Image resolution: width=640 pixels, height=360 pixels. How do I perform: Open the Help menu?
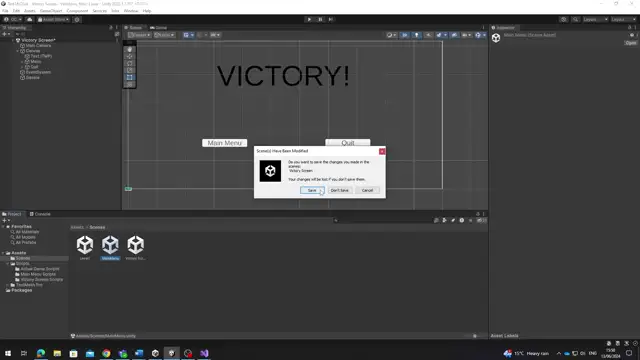coord(147,11)
